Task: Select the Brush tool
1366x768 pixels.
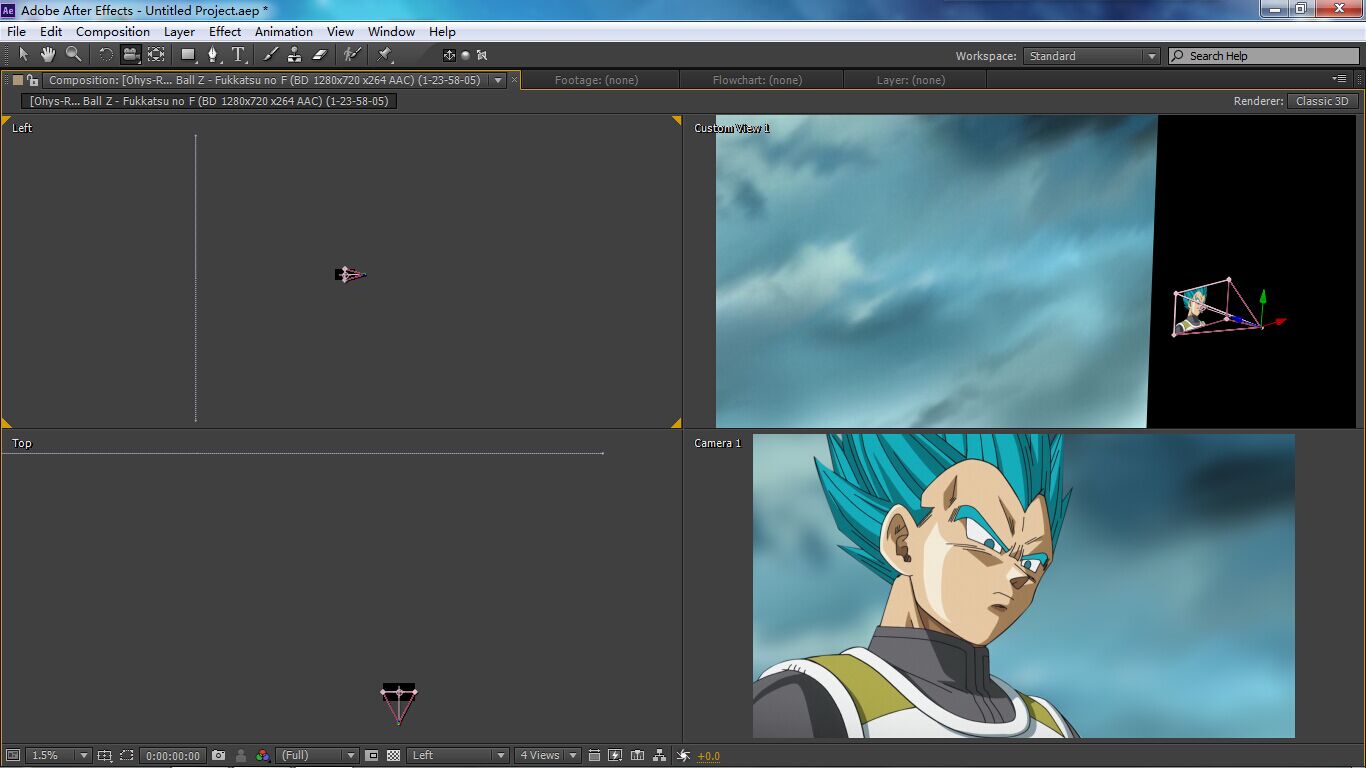Action: 271,55
